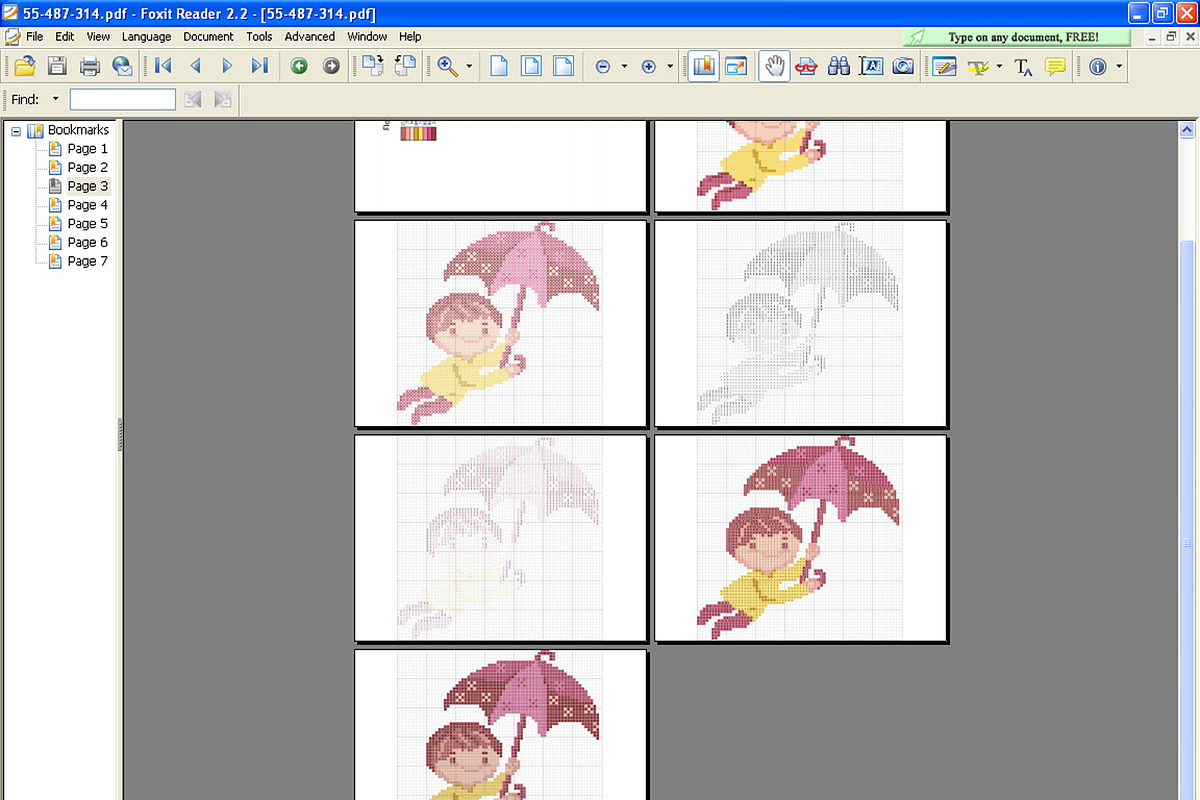The image size is (1200, 800).
Task: Open the Find options dropdown arrow
Action: (x=55, y=99)
